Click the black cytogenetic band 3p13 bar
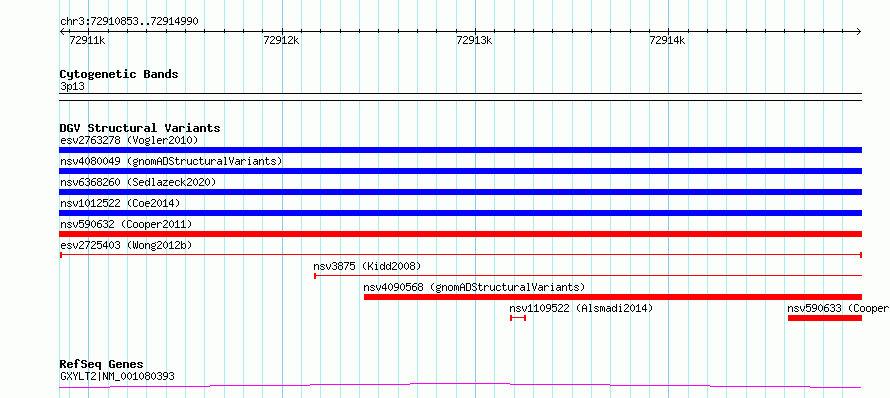 coord(460,97)
